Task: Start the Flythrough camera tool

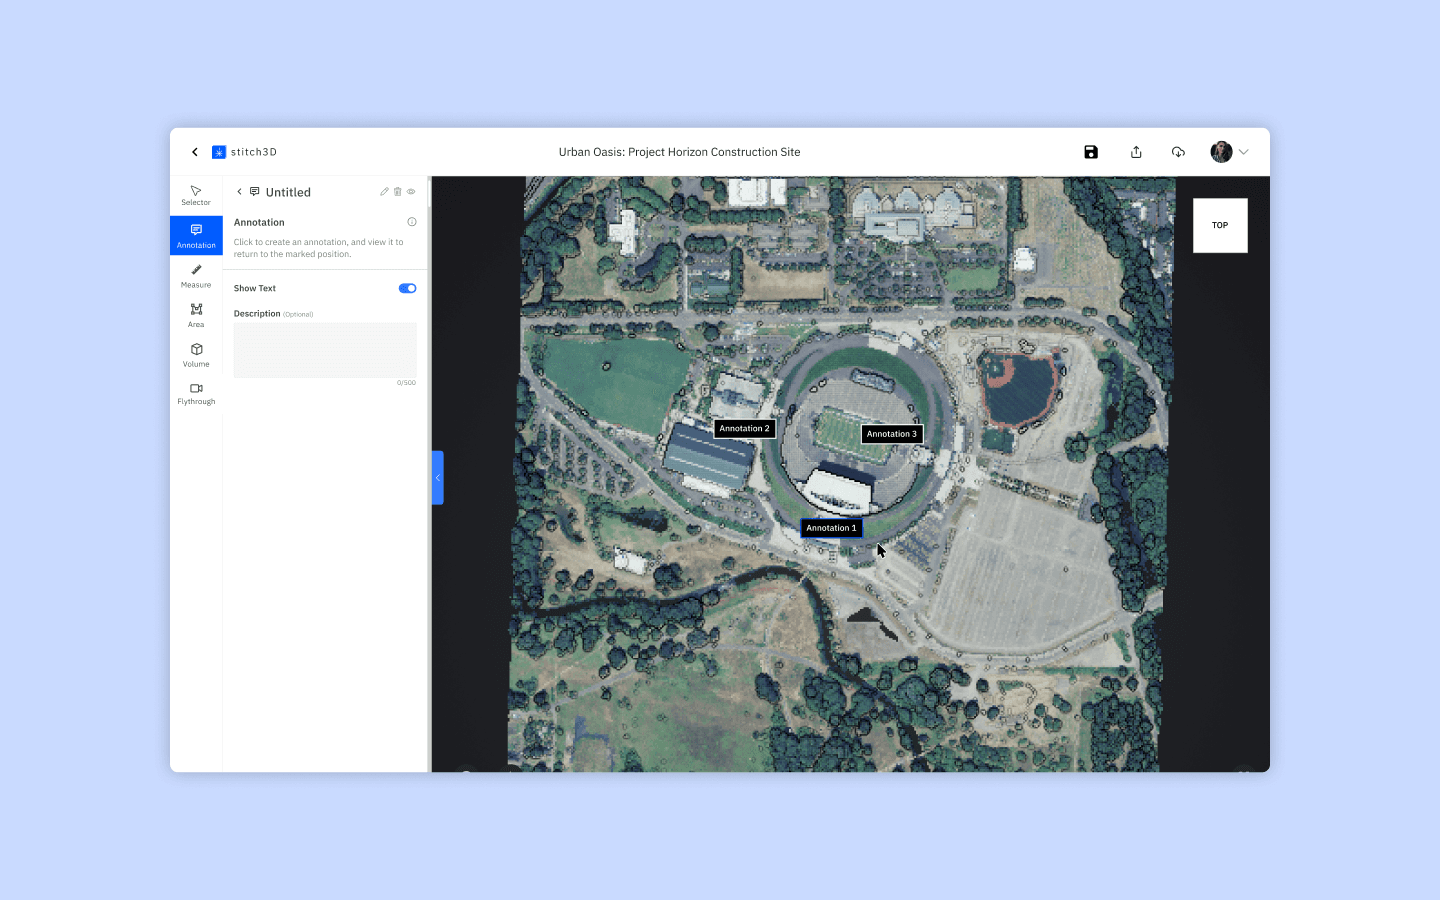Action: (196, 393)
